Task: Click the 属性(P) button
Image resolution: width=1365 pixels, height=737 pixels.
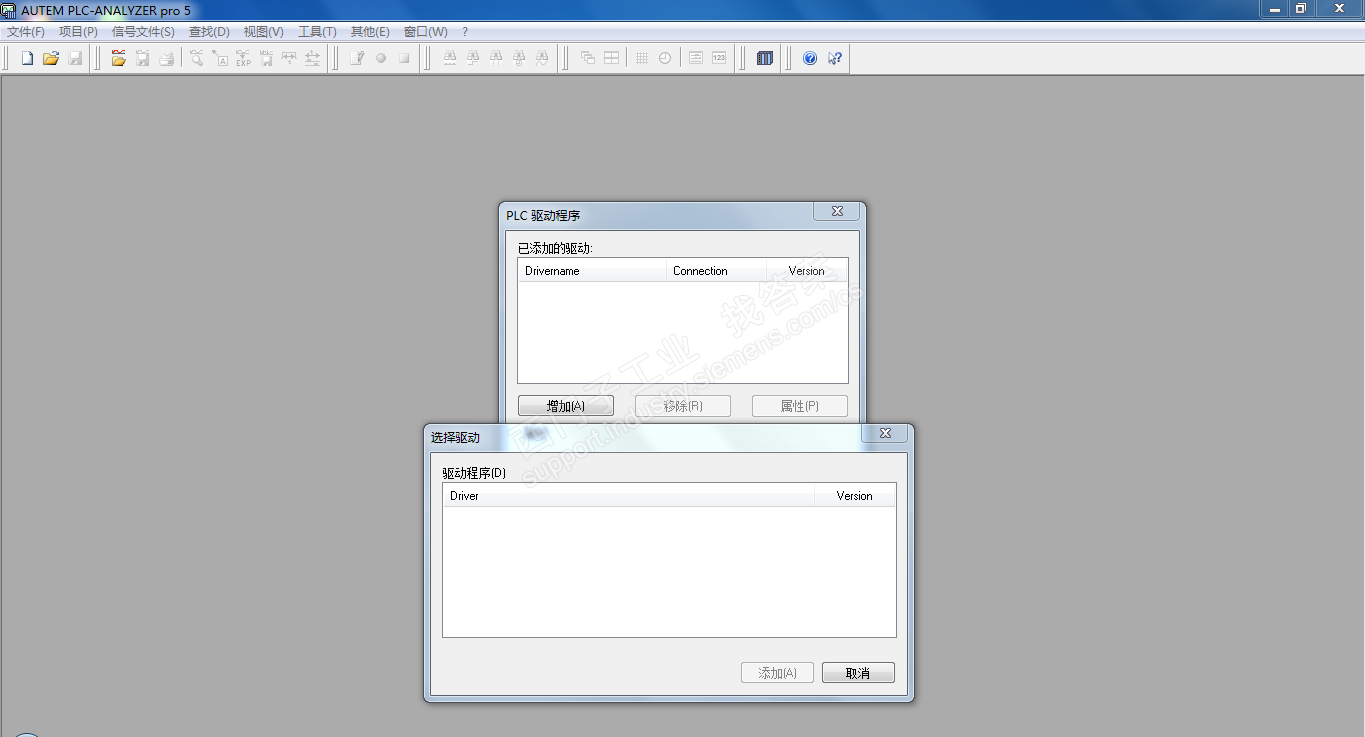Action: click(800, 406)
